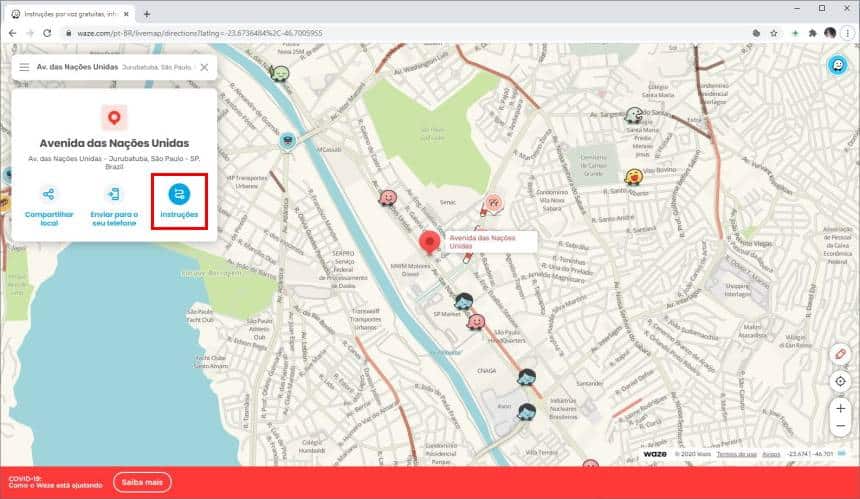Open Chrome three-dot menu
The image size is (860, 499).
point(847,33)
